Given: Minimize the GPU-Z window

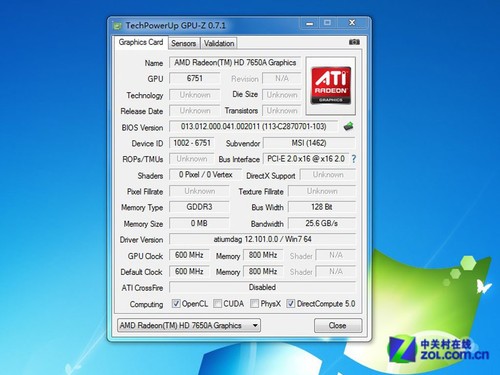Looking at the screenshot, I should click(310, 23).
